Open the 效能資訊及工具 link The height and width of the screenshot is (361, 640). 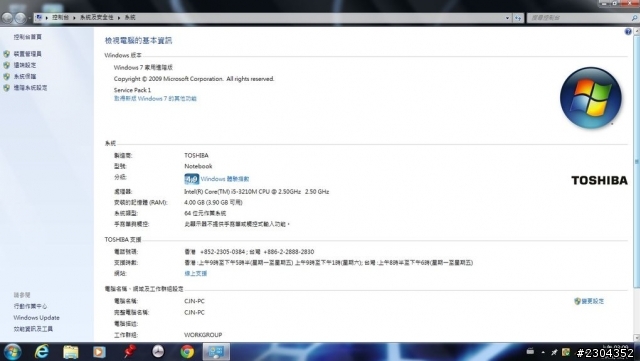pos(33,329)
